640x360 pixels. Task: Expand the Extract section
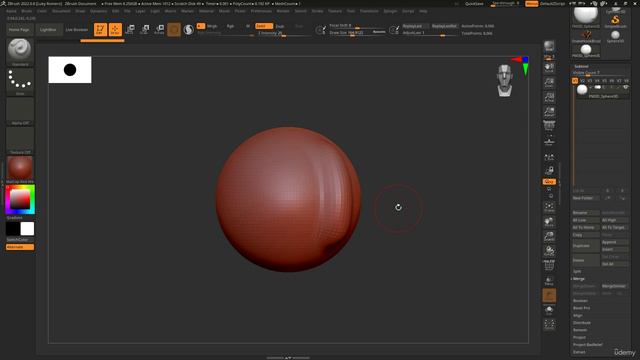click(579, 352)
